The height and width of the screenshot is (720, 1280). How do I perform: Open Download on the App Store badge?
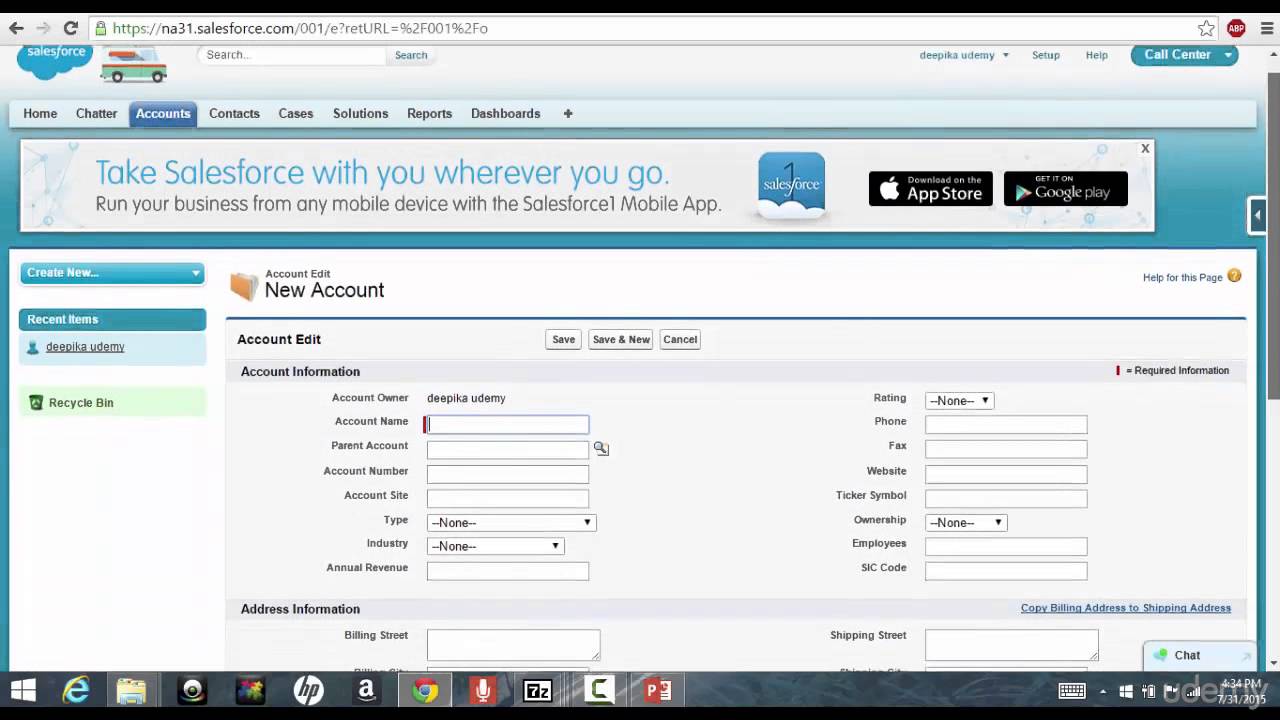pos(931,189)
